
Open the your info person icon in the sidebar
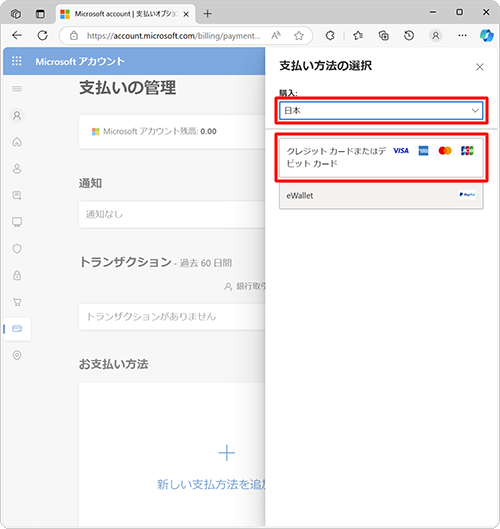[17, 168]
